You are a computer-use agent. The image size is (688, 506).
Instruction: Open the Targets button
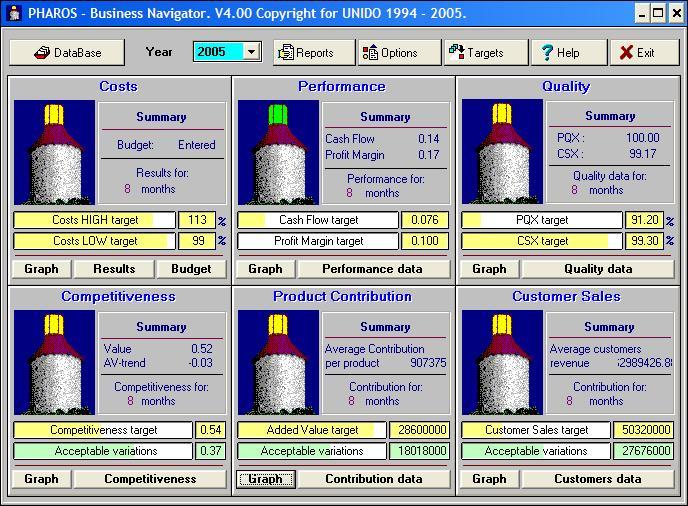(486, 53)
